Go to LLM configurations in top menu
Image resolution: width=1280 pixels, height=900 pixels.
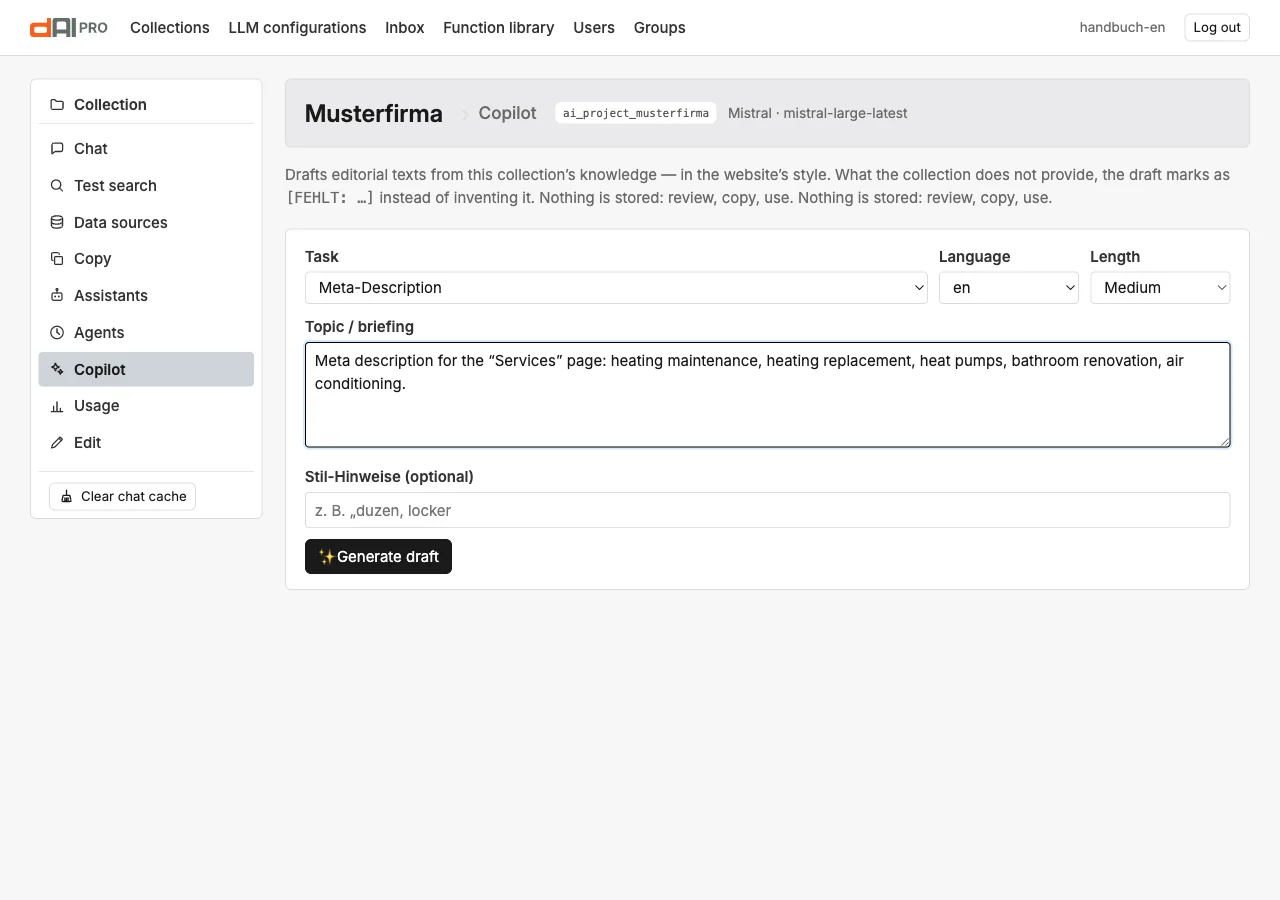[297, 28]
